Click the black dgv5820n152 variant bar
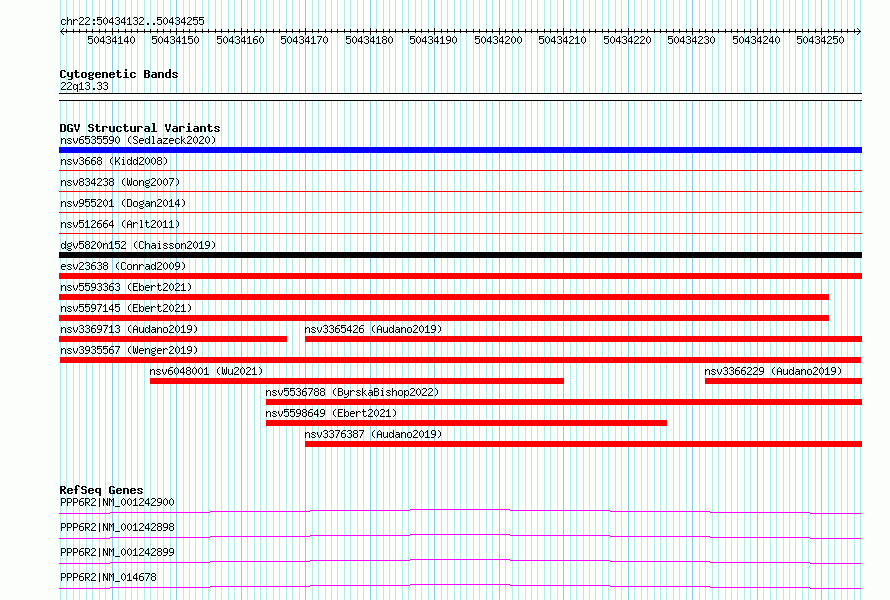Image resolution: width=890 pixels, height=600 pixels. coord(460,255)
